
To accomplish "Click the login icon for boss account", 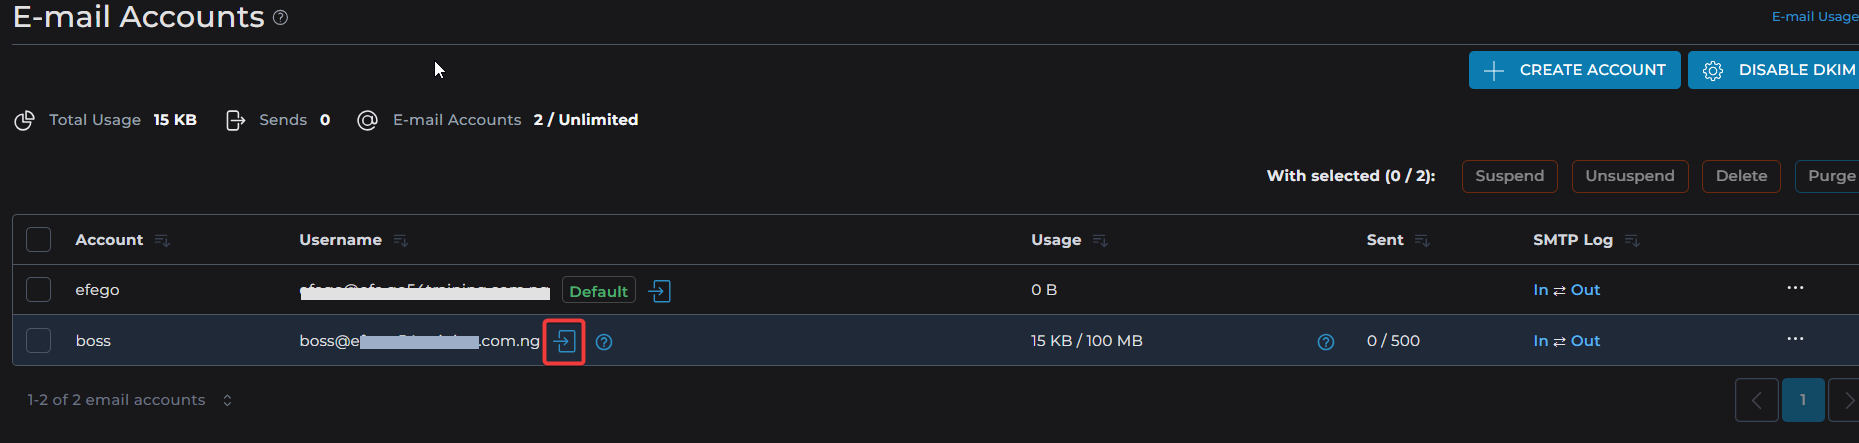I will [x=565, y=341].
